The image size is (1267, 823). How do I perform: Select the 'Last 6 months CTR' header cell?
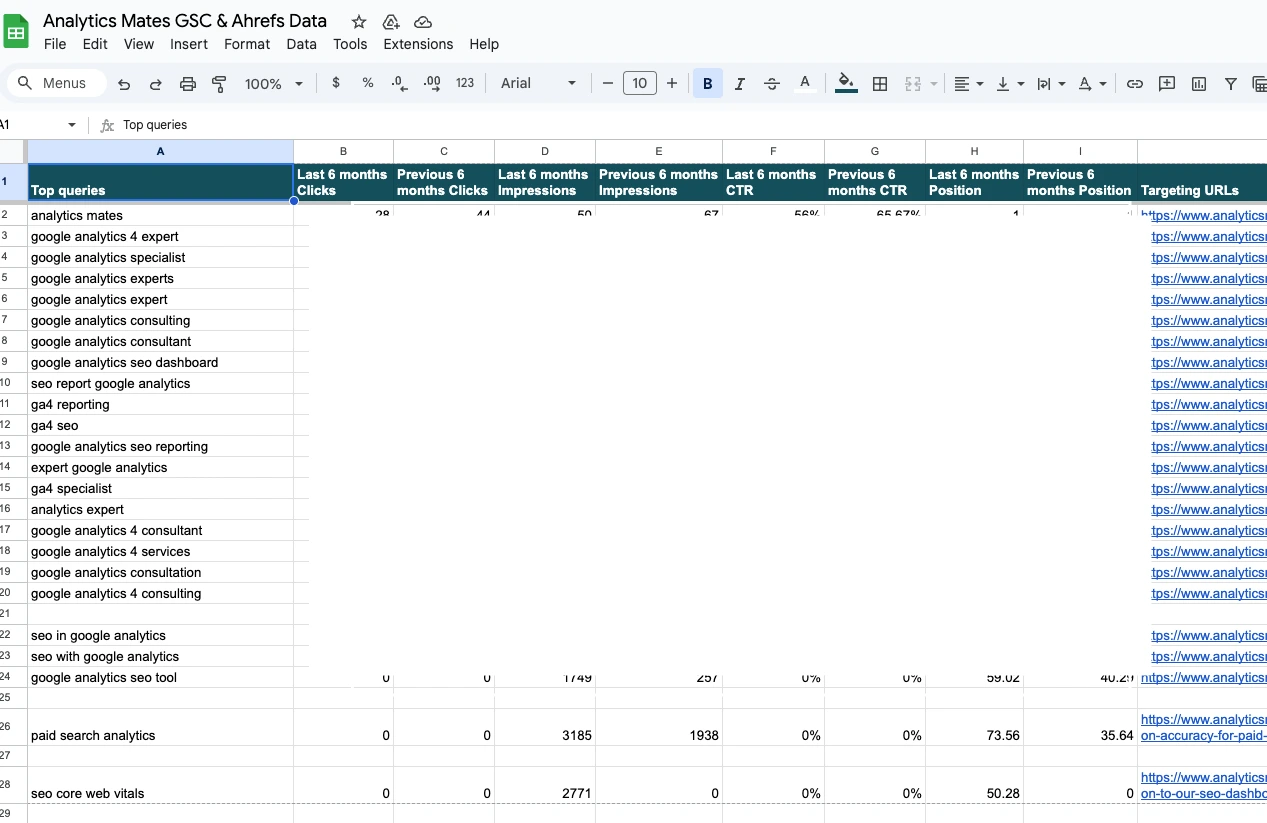coord(773,182)
